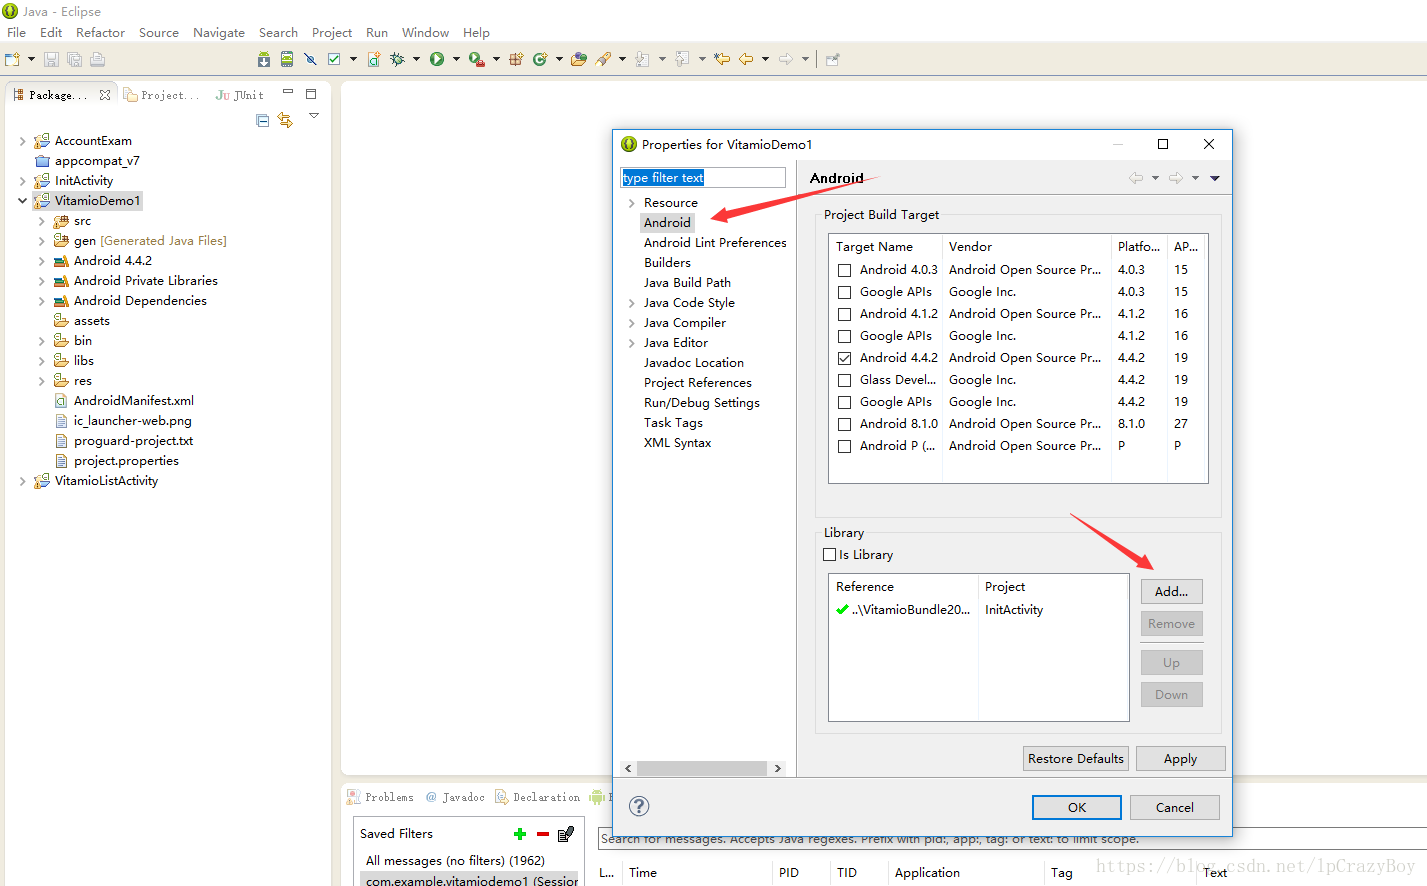Expand the Android Private Libraries node

click(x=41, y=281)
